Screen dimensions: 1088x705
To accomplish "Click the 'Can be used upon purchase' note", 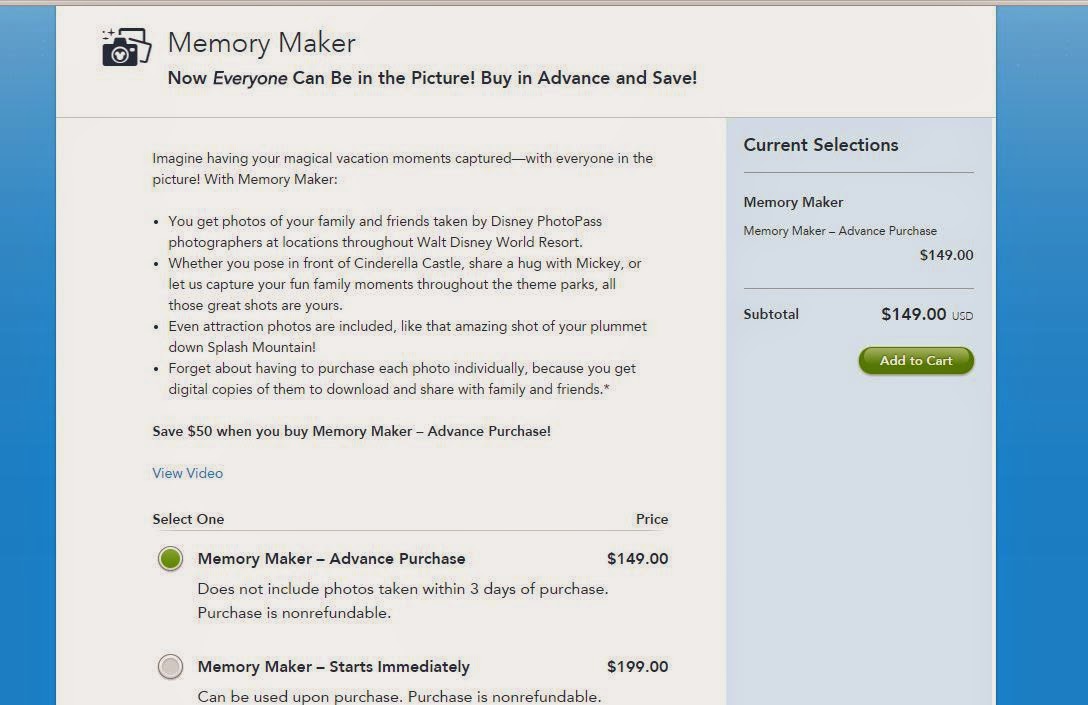I will click(399, 696).
